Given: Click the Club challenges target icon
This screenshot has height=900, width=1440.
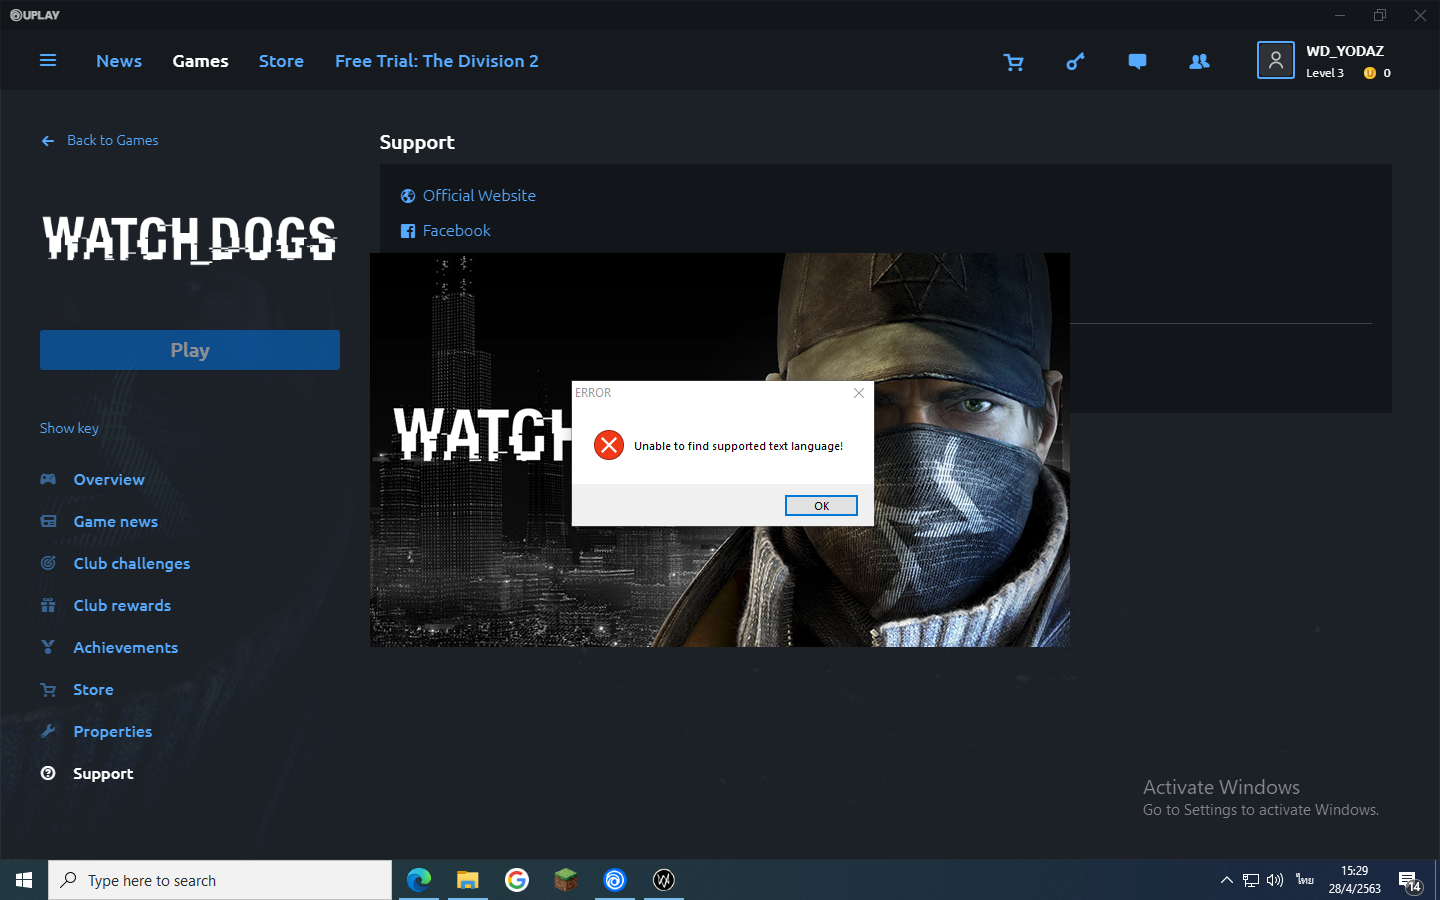Looking at the screenshot, I should 48,563.
